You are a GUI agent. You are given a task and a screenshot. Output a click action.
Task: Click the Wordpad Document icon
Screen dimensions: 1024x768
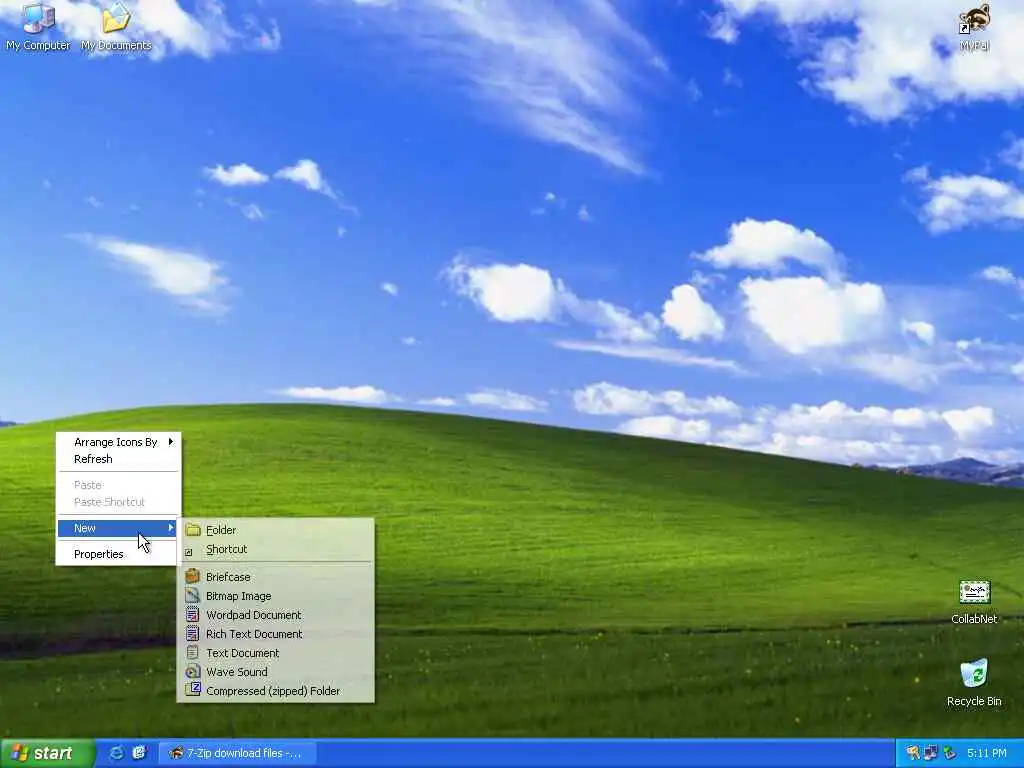pos(193,614)
